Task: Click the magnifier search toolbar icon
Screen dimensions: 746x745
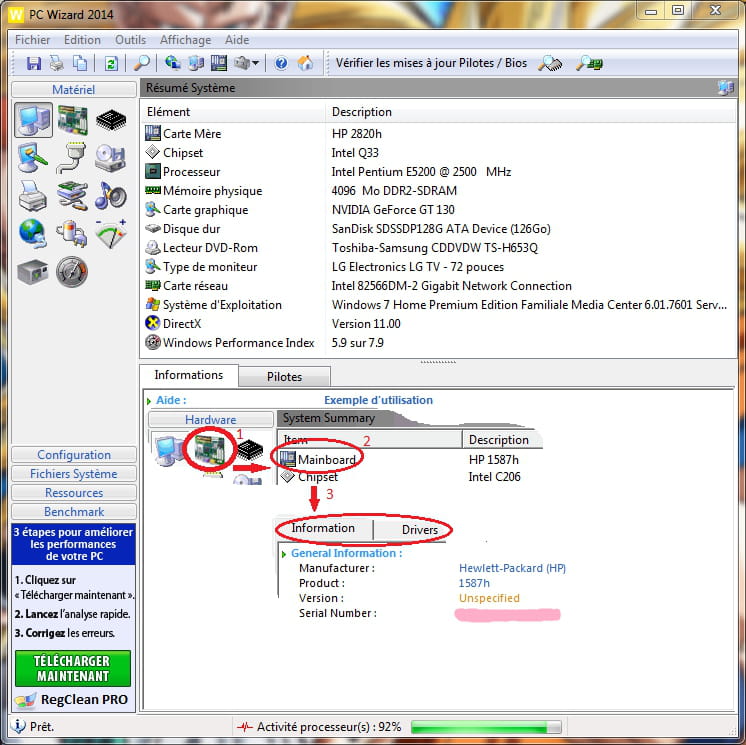Action: [143, 63]
